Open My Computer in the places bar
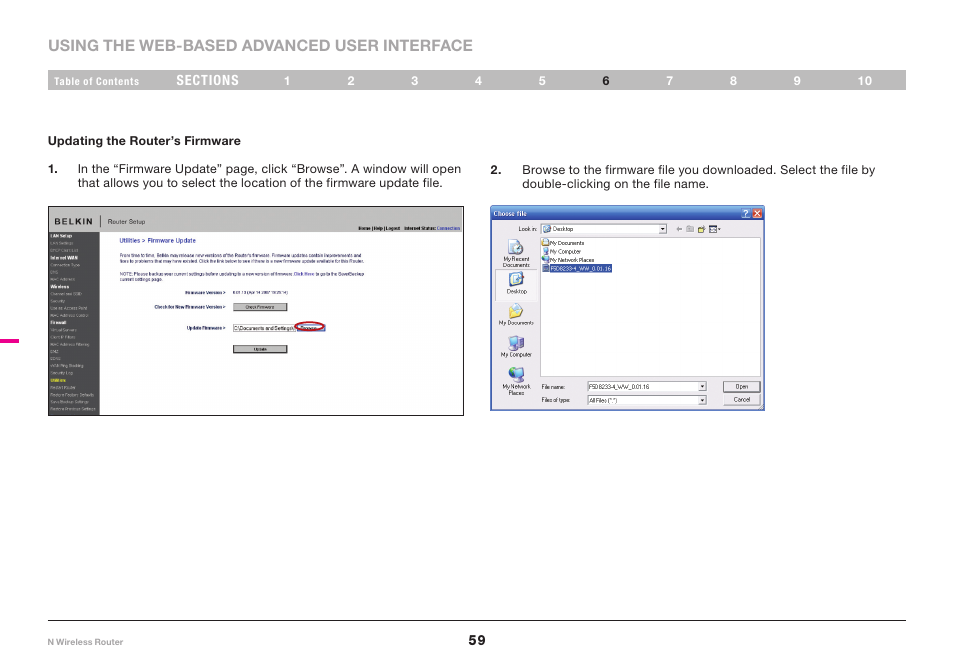Image resolution: width=954 pixels, height=668 pixels. click(516, 346)
